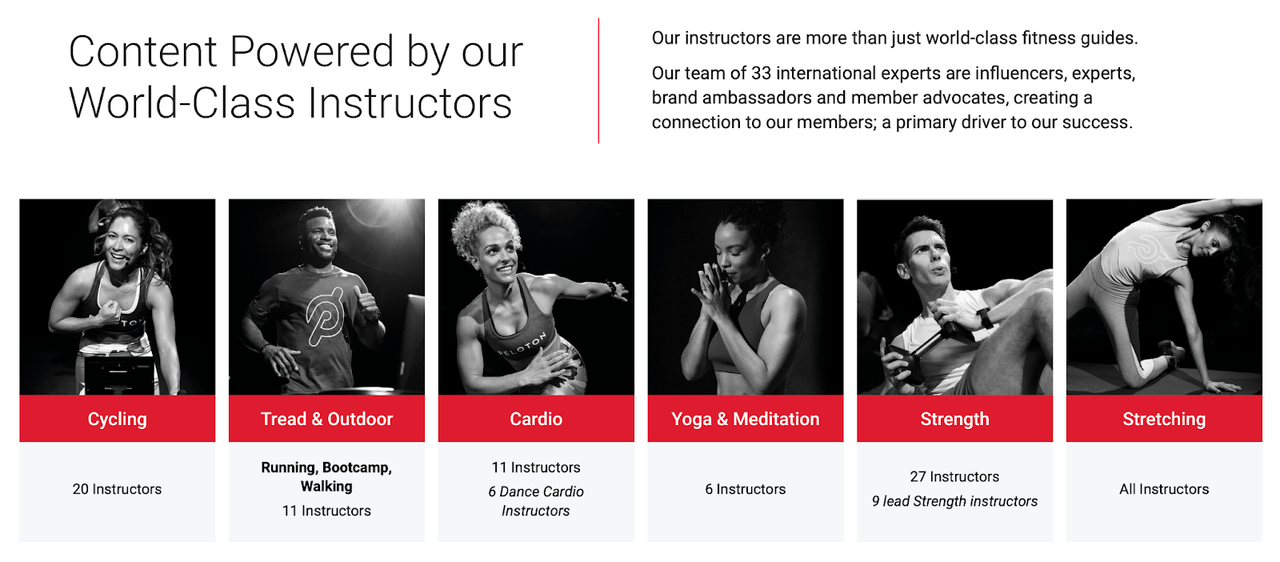The height and width of the screenshot is (562, 1280).
Task: Select the red Tread & Outdoor label
Action: (326, 419)
